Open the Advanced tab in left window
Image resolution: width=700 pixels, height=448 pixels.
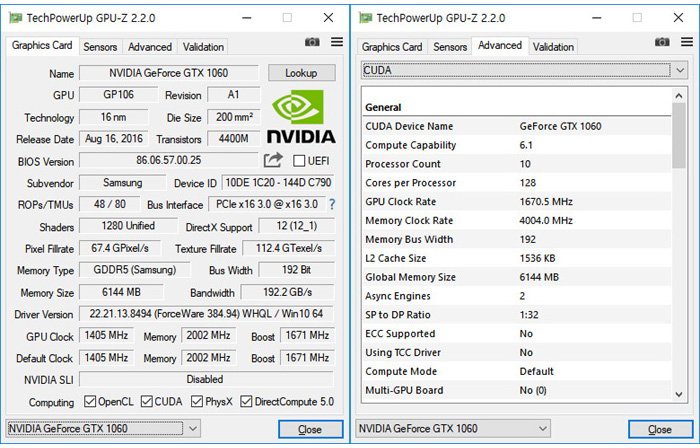[x=150, y=47]
